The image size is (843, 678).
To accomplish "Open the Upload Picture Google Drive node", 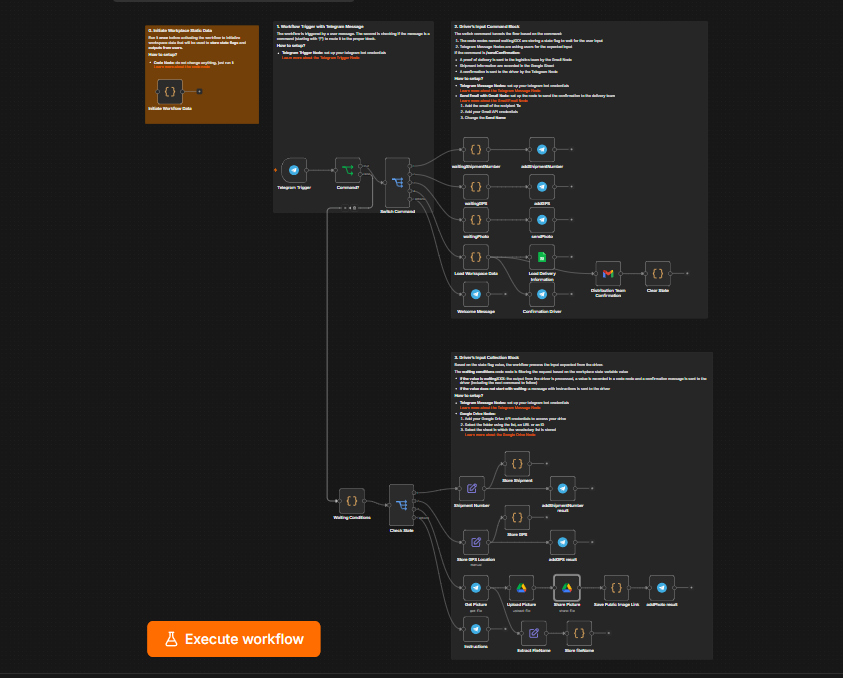I will click(x=521, y=588).
